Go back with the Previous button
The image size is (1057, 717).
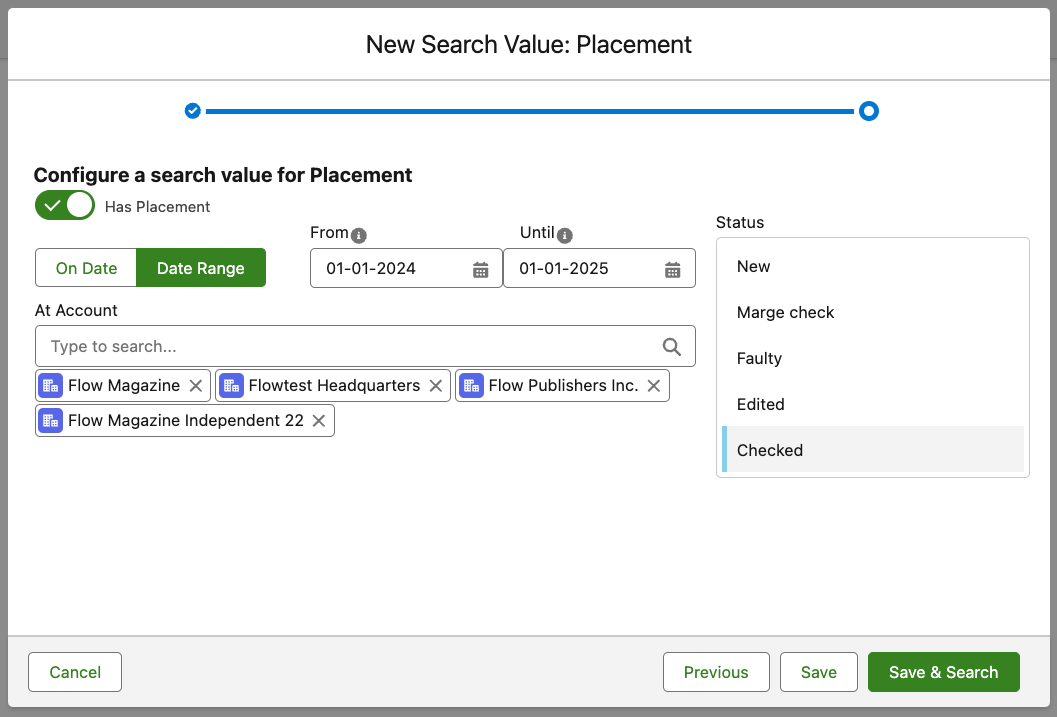716,672
